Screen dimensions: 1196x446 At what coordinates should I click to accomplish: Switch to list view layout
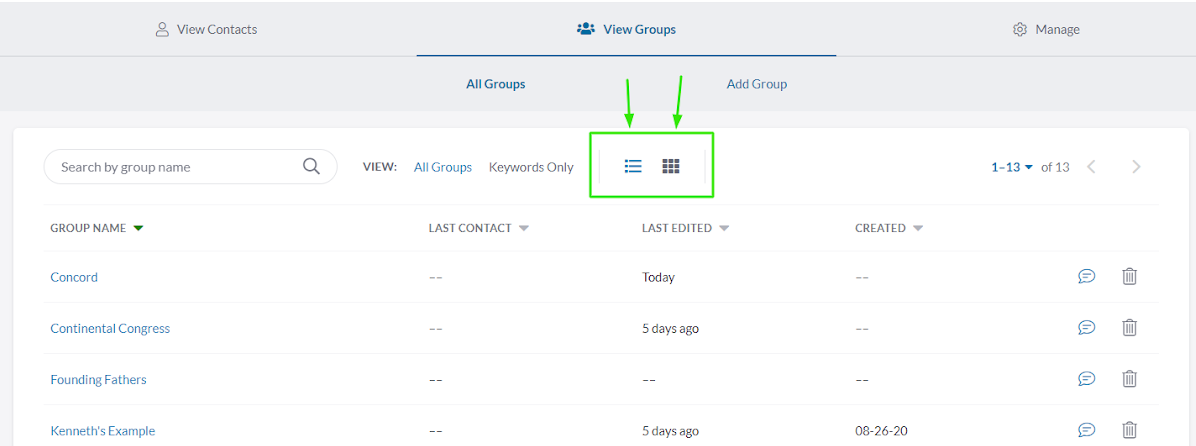[633, 166]
